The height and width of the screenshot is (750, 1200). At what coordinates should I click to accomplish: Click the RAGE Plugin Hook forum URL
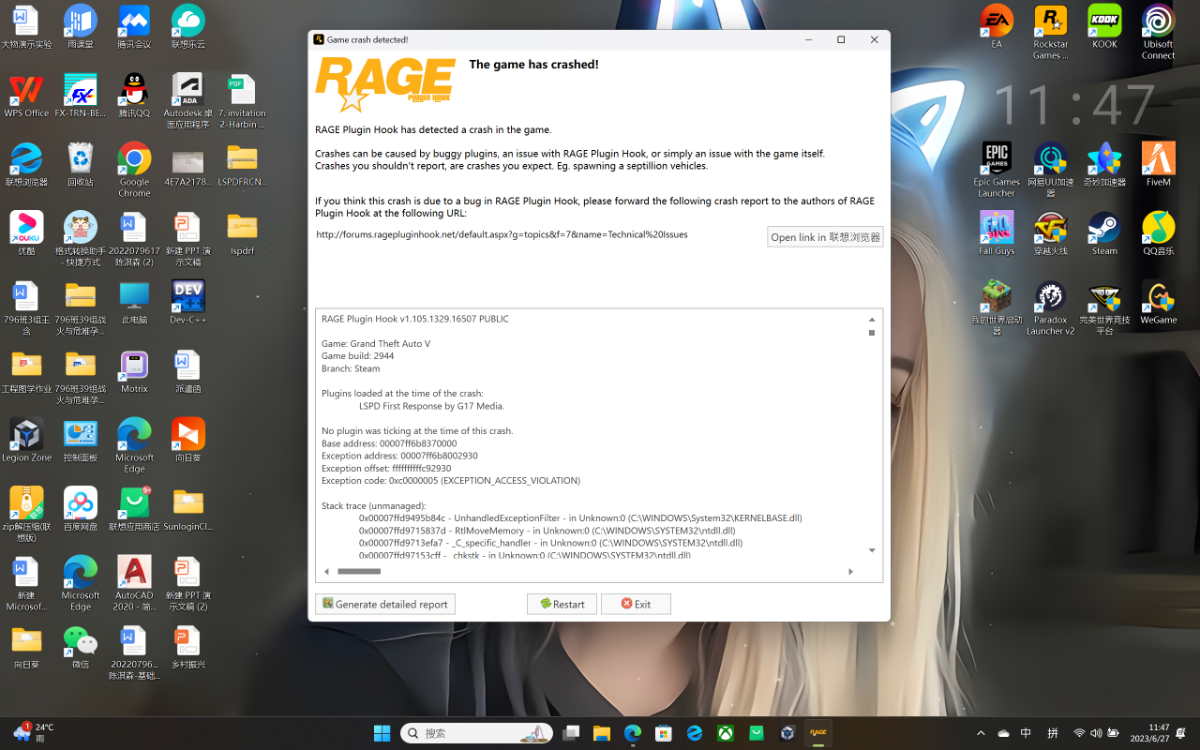pyautogui.click(x=502, y=235)
